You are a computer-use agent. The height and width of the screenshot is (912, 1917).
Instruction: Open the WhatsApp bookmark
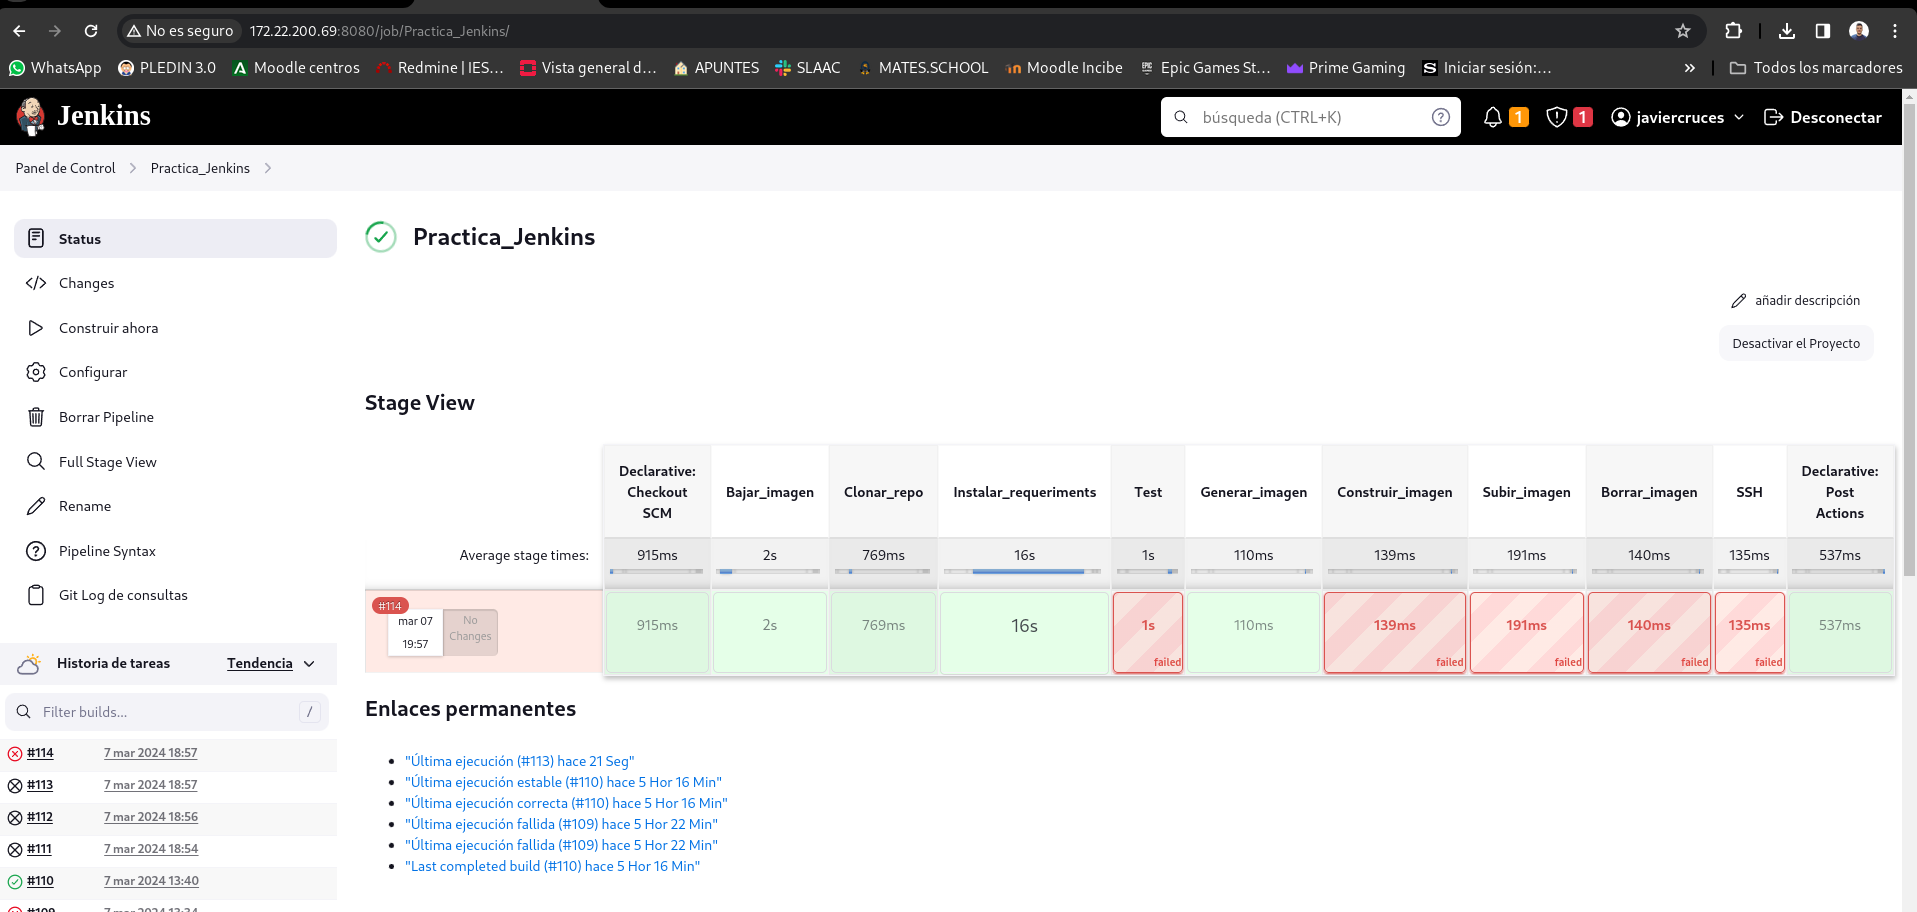56,68
